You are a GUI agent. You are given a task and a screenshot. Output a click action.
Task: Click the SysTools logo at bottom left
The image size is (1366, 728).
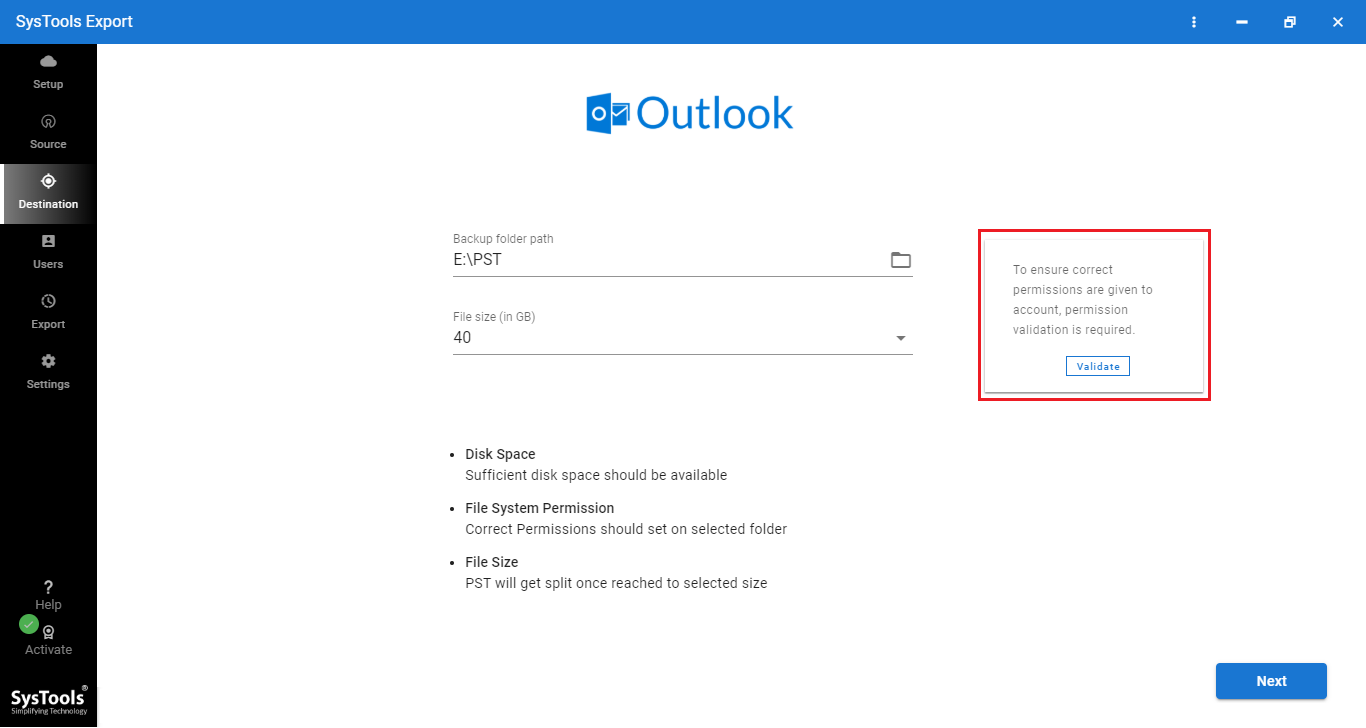[49, 700]
